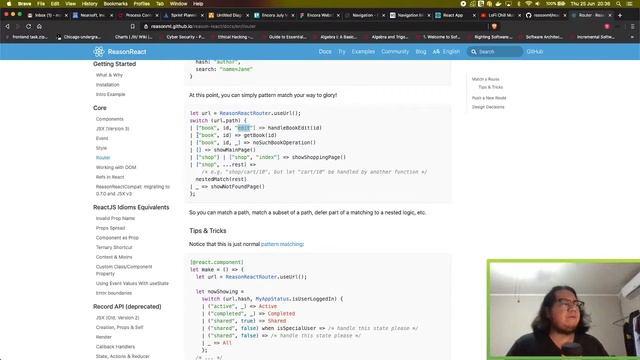Switch to the Untitled Diagram tab
This screenshot has height=360, width=640.
229,15
